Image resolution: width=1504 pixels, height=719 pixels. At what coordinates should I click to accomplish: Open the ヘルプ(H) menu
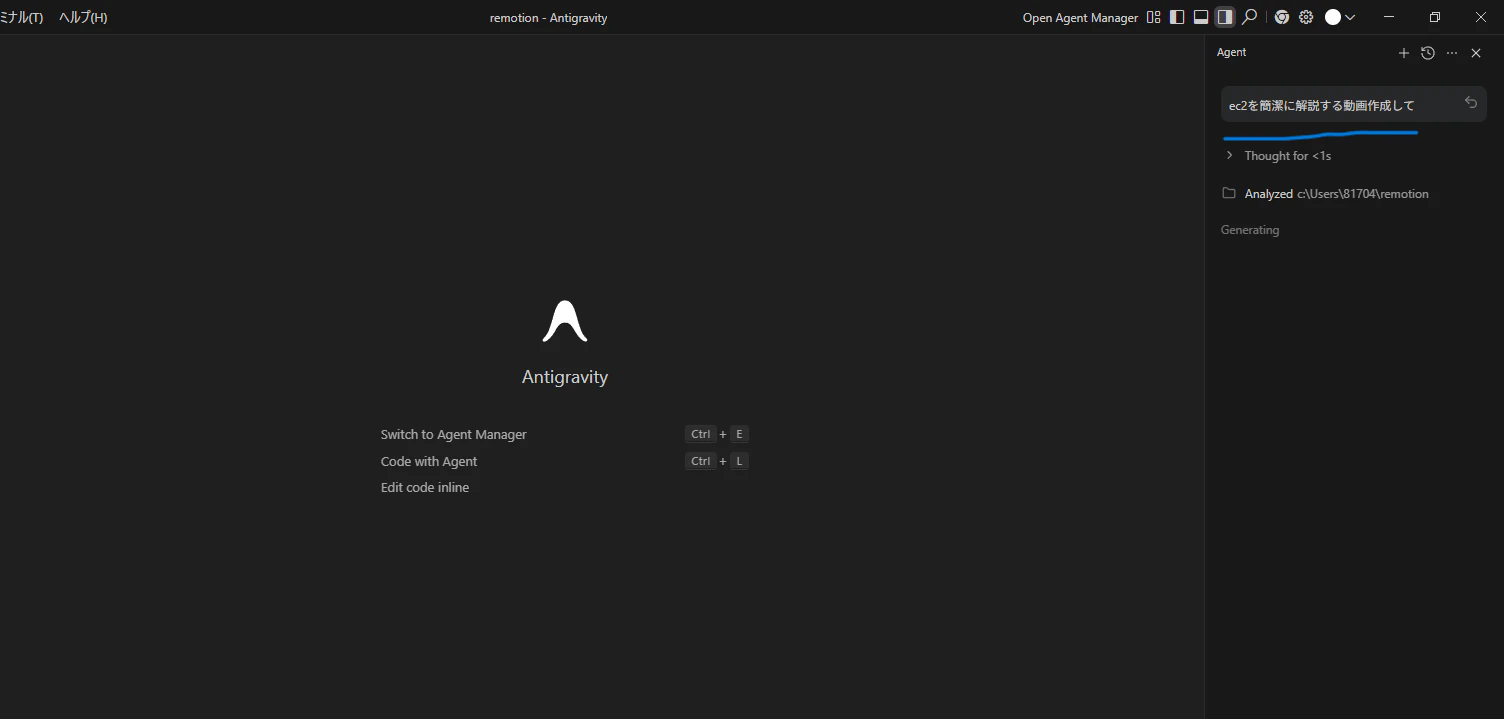[x=83, y=18]
